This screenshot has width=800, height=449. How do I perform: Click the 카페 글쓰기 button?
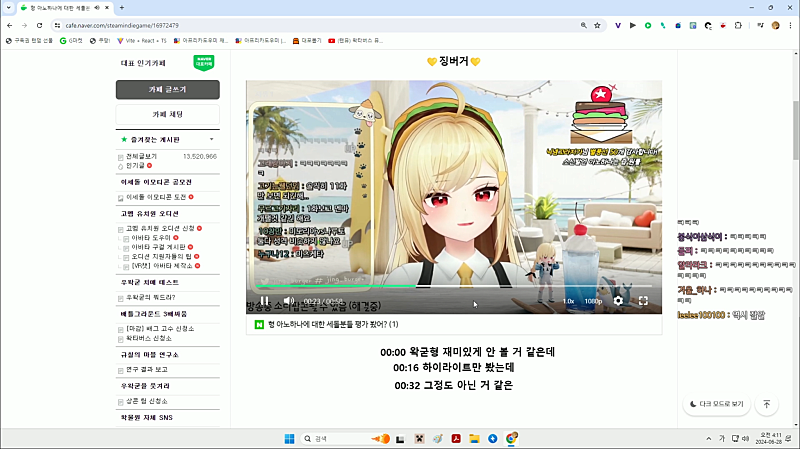click(167, 90)
